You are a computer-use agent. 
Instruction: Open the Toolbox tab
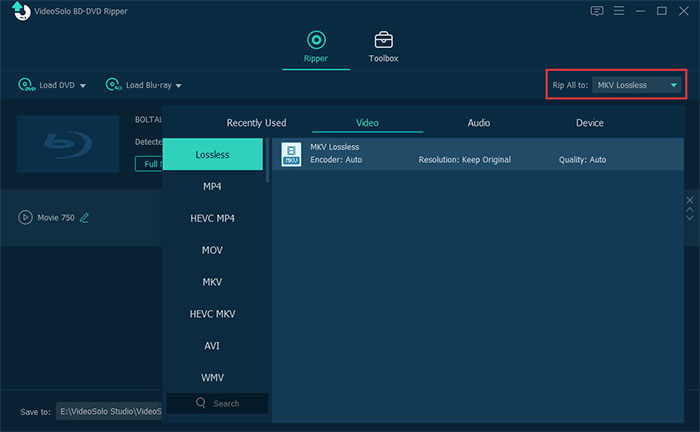pyautogui.click(x=383, y=47)
